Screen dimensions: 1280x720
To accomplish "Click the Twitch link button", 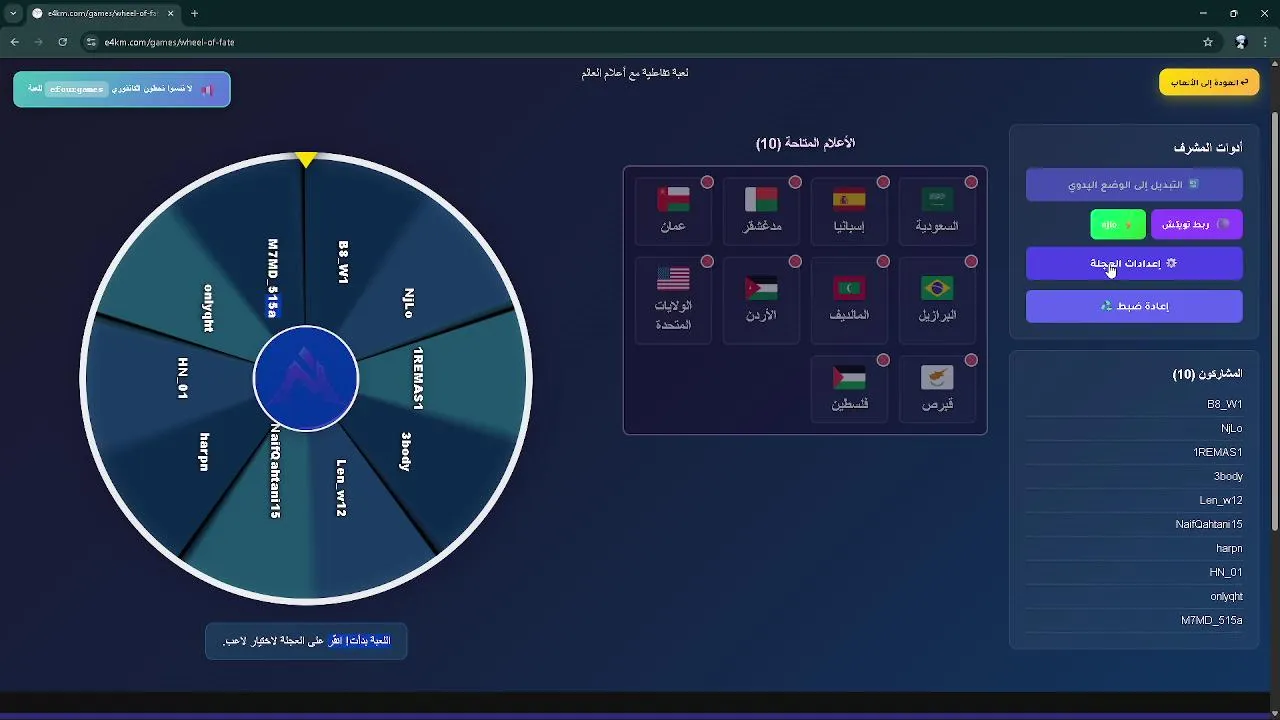I will (x=1196, y=224).
